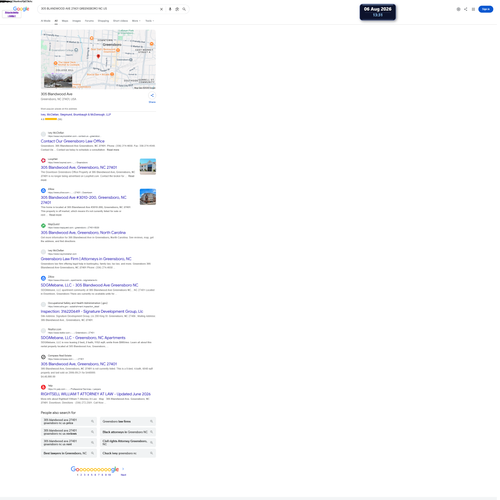The width and height of the screenshot is (500, 500).
Task: Switch to the Maps tab
Action: 65,21
